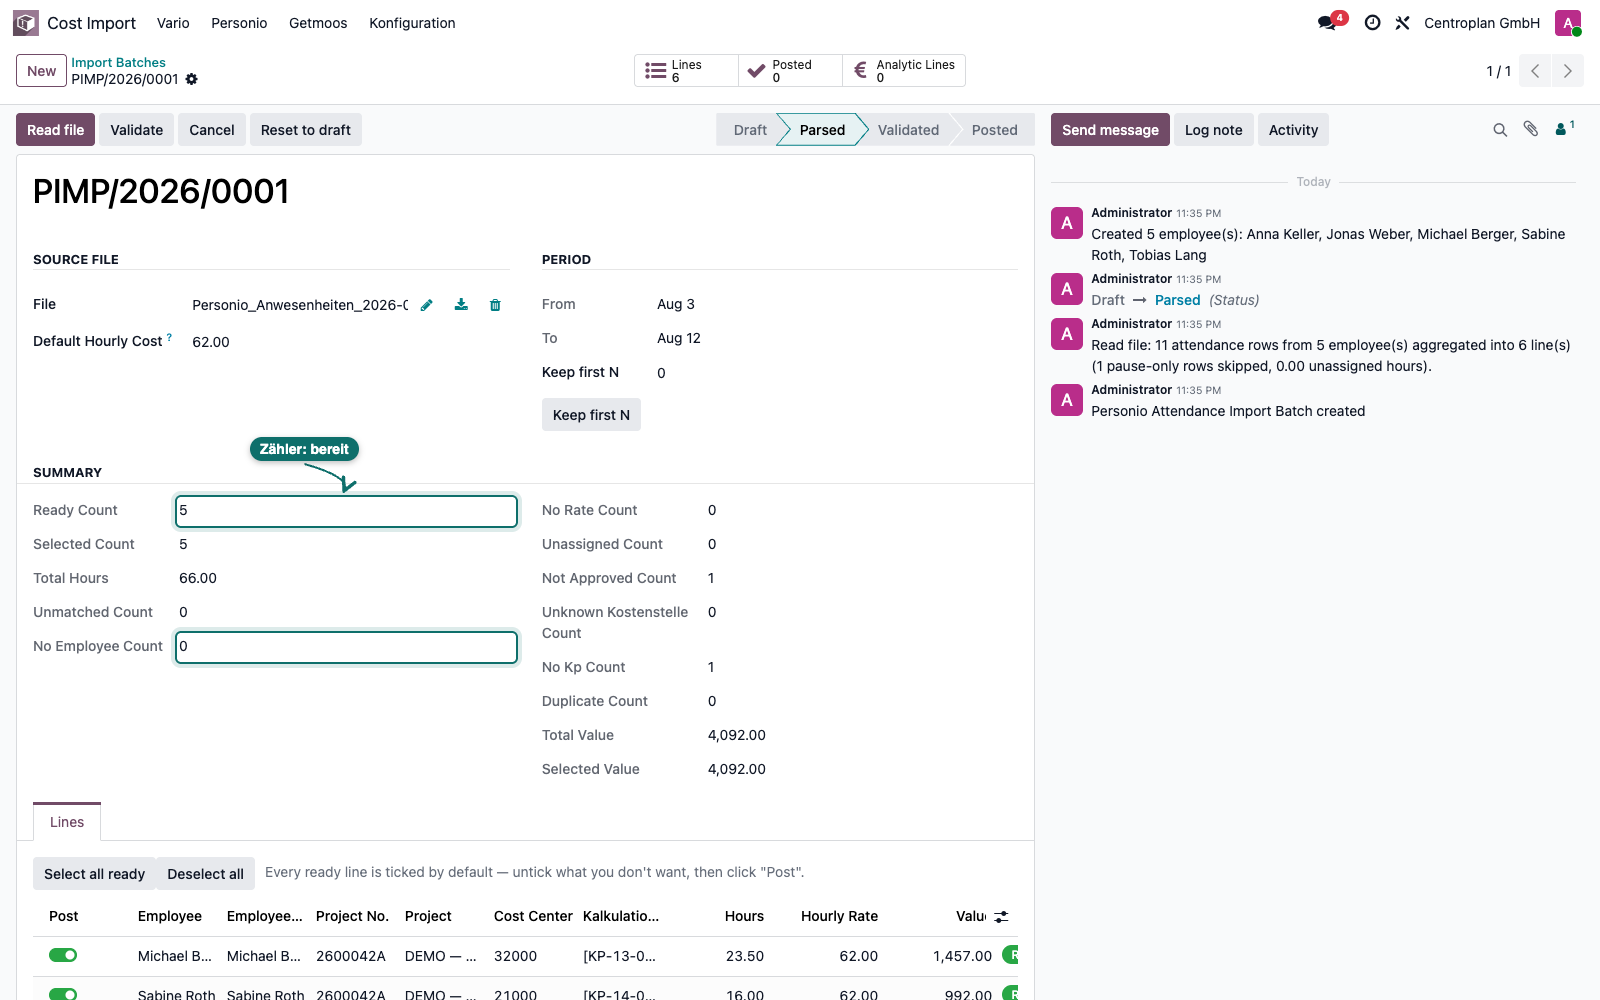The width and height of the screenshot is (1600, 1000).
Task: Open the activities clock icon
Action: coord(1373,23)
